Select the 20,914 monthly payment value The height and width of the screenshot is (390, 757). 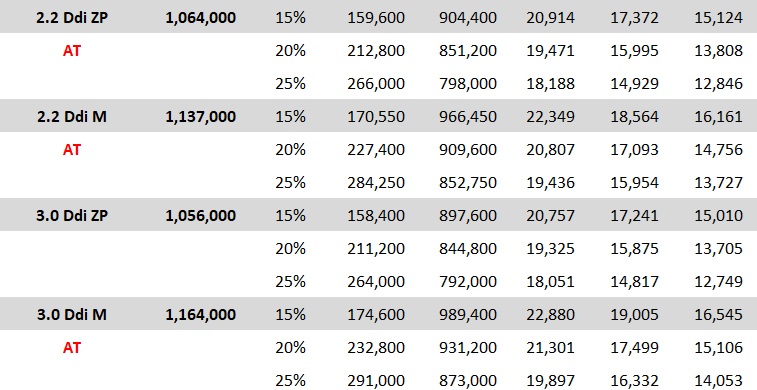coord(550,18)
